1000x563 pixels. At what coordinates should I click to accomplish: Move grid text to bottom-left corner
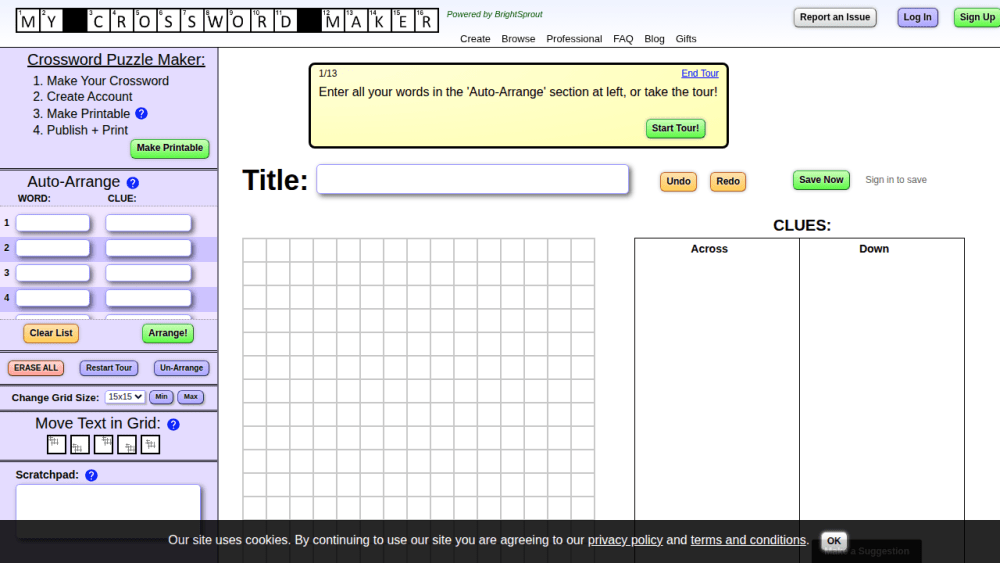[80, 444]
